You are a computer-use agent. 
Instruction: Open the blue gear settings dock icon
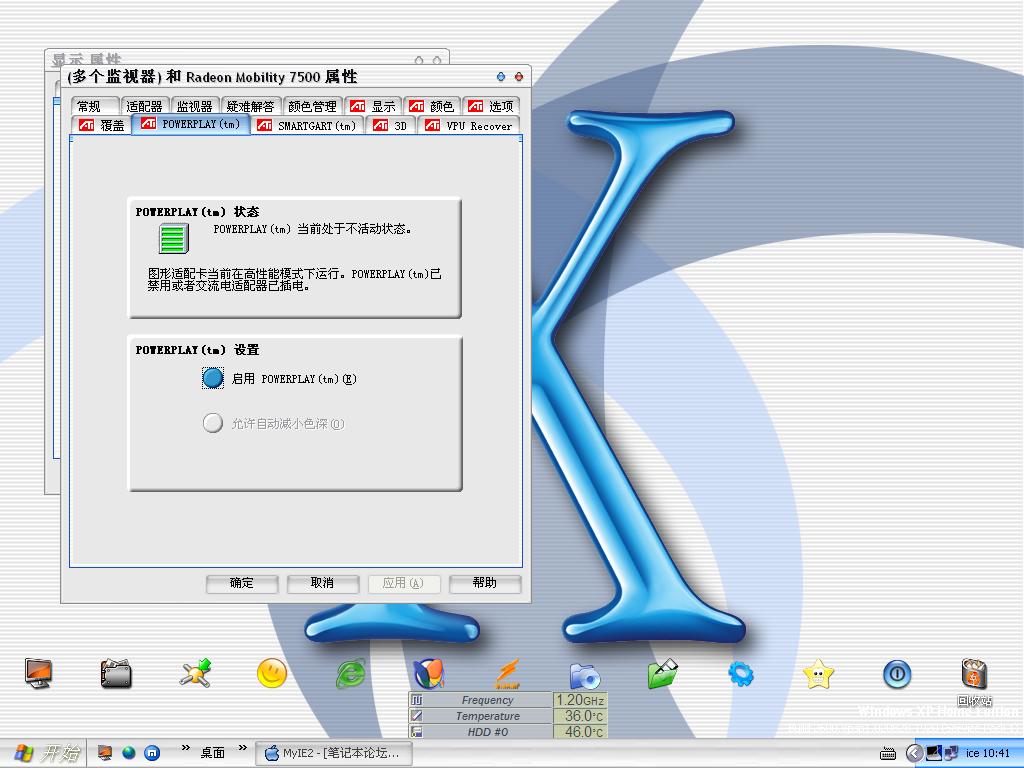pyautogui.click(x=741, y=674)
